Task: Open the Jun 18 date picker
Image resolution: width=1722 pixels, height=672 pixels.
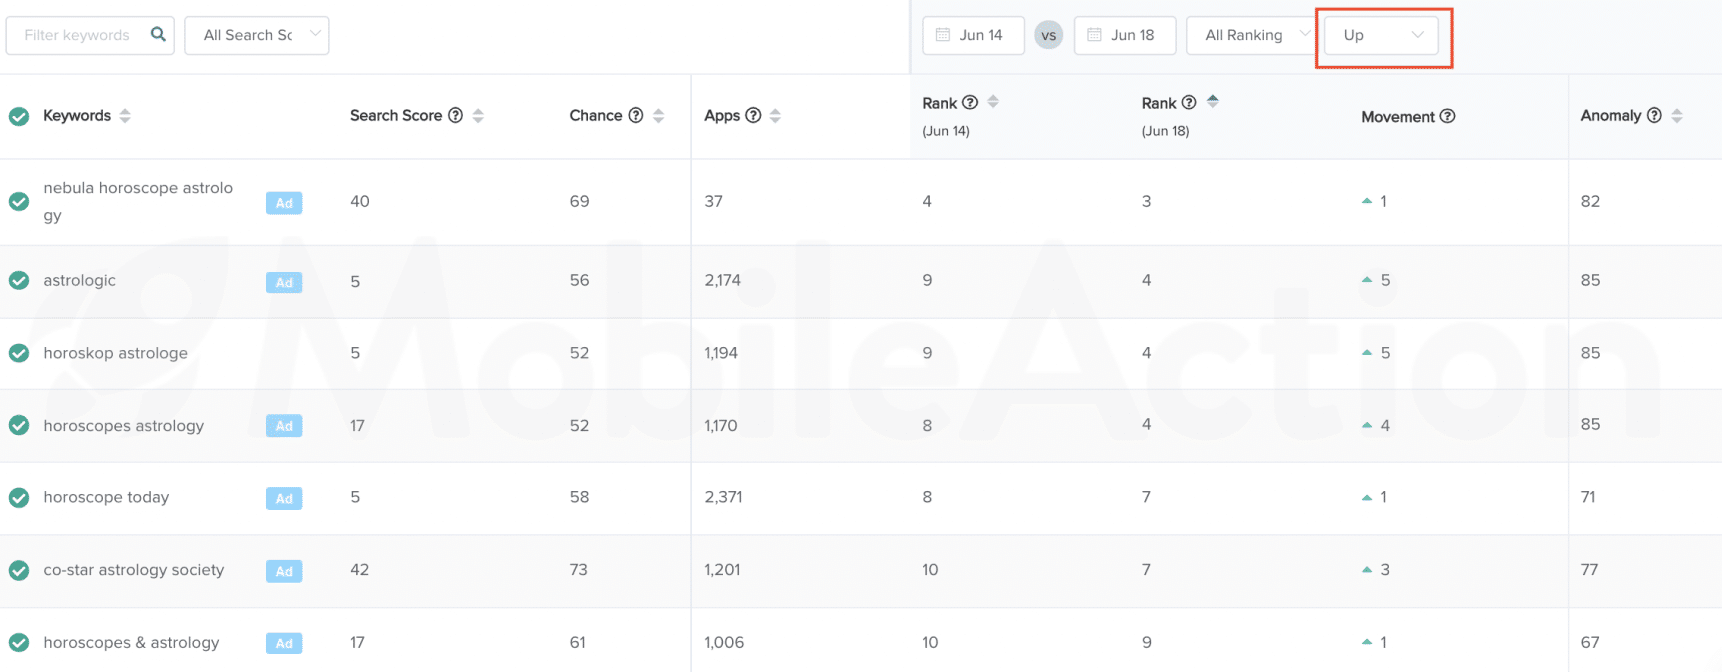Action: [1124, 35]
